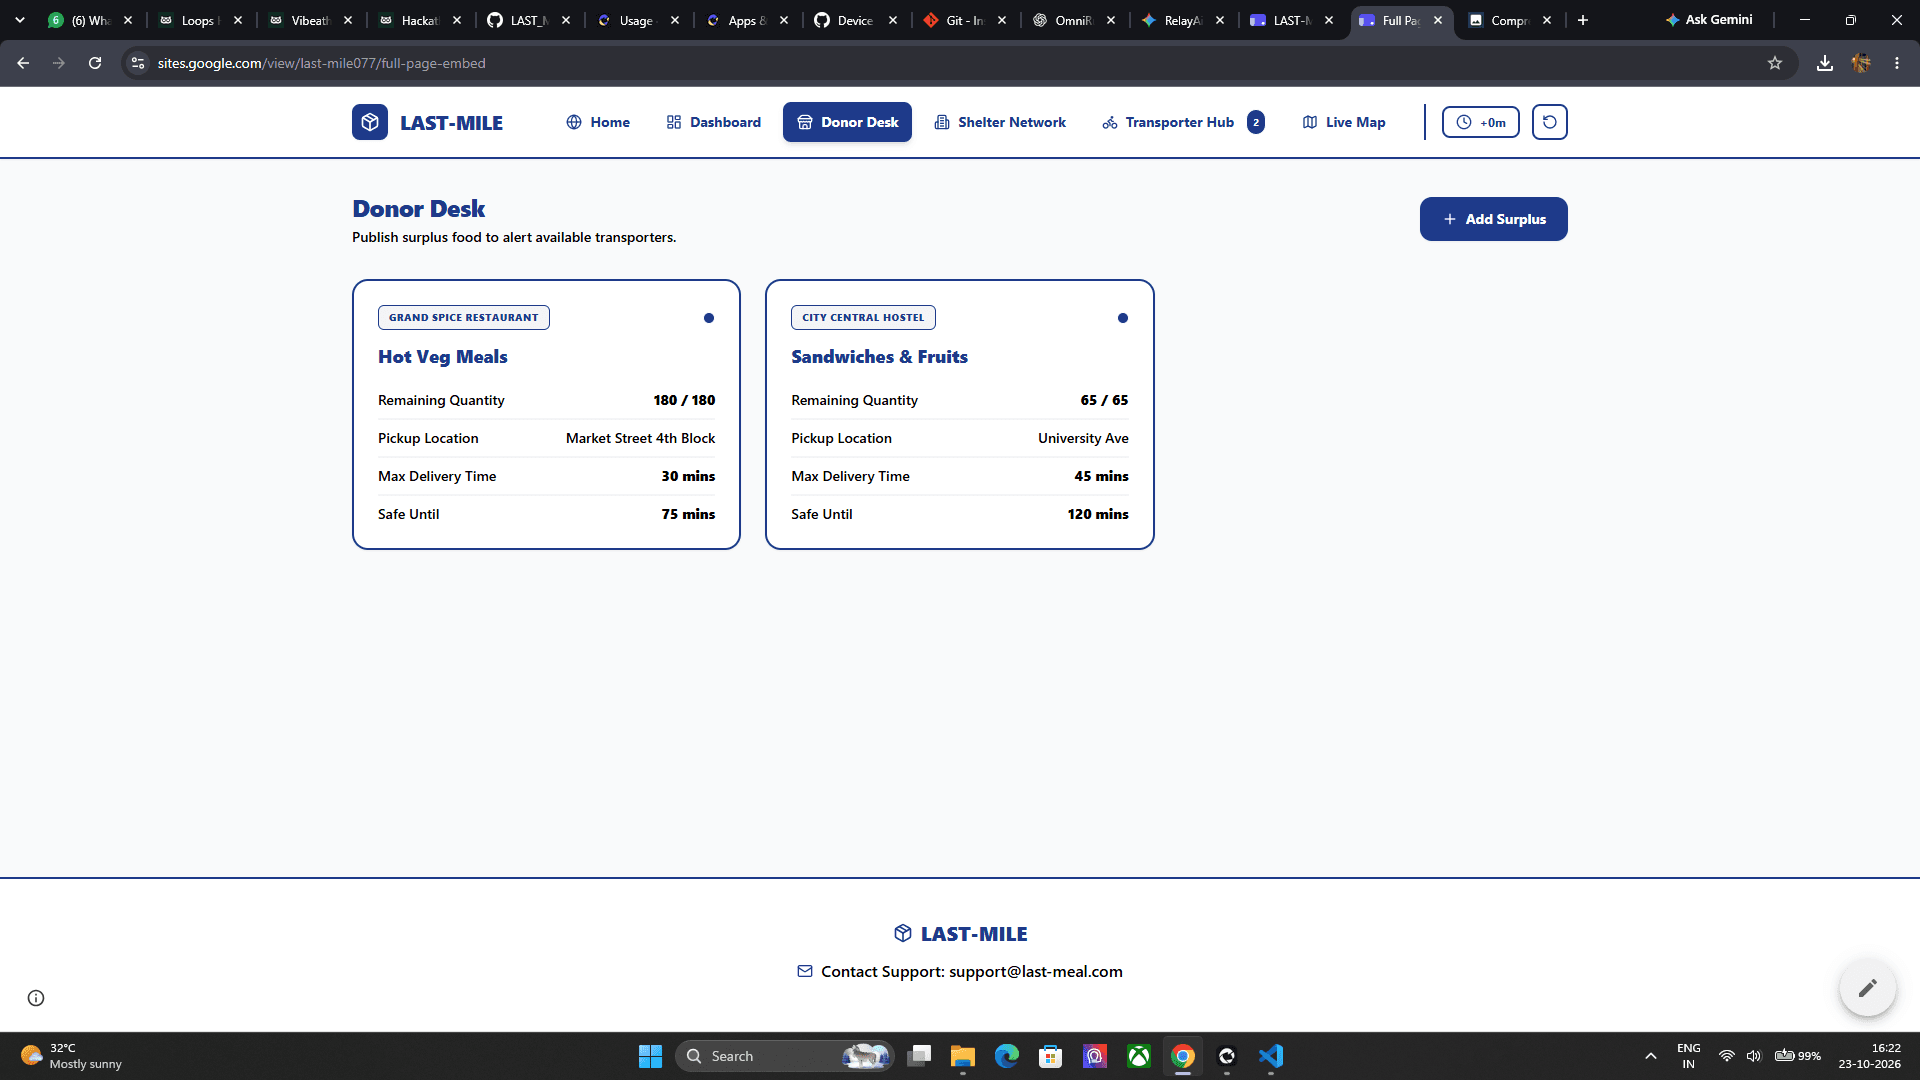Click the footer LAST-MILE logo
The width and height of the screenshot is (1920, 1080).
click(960, 933)
